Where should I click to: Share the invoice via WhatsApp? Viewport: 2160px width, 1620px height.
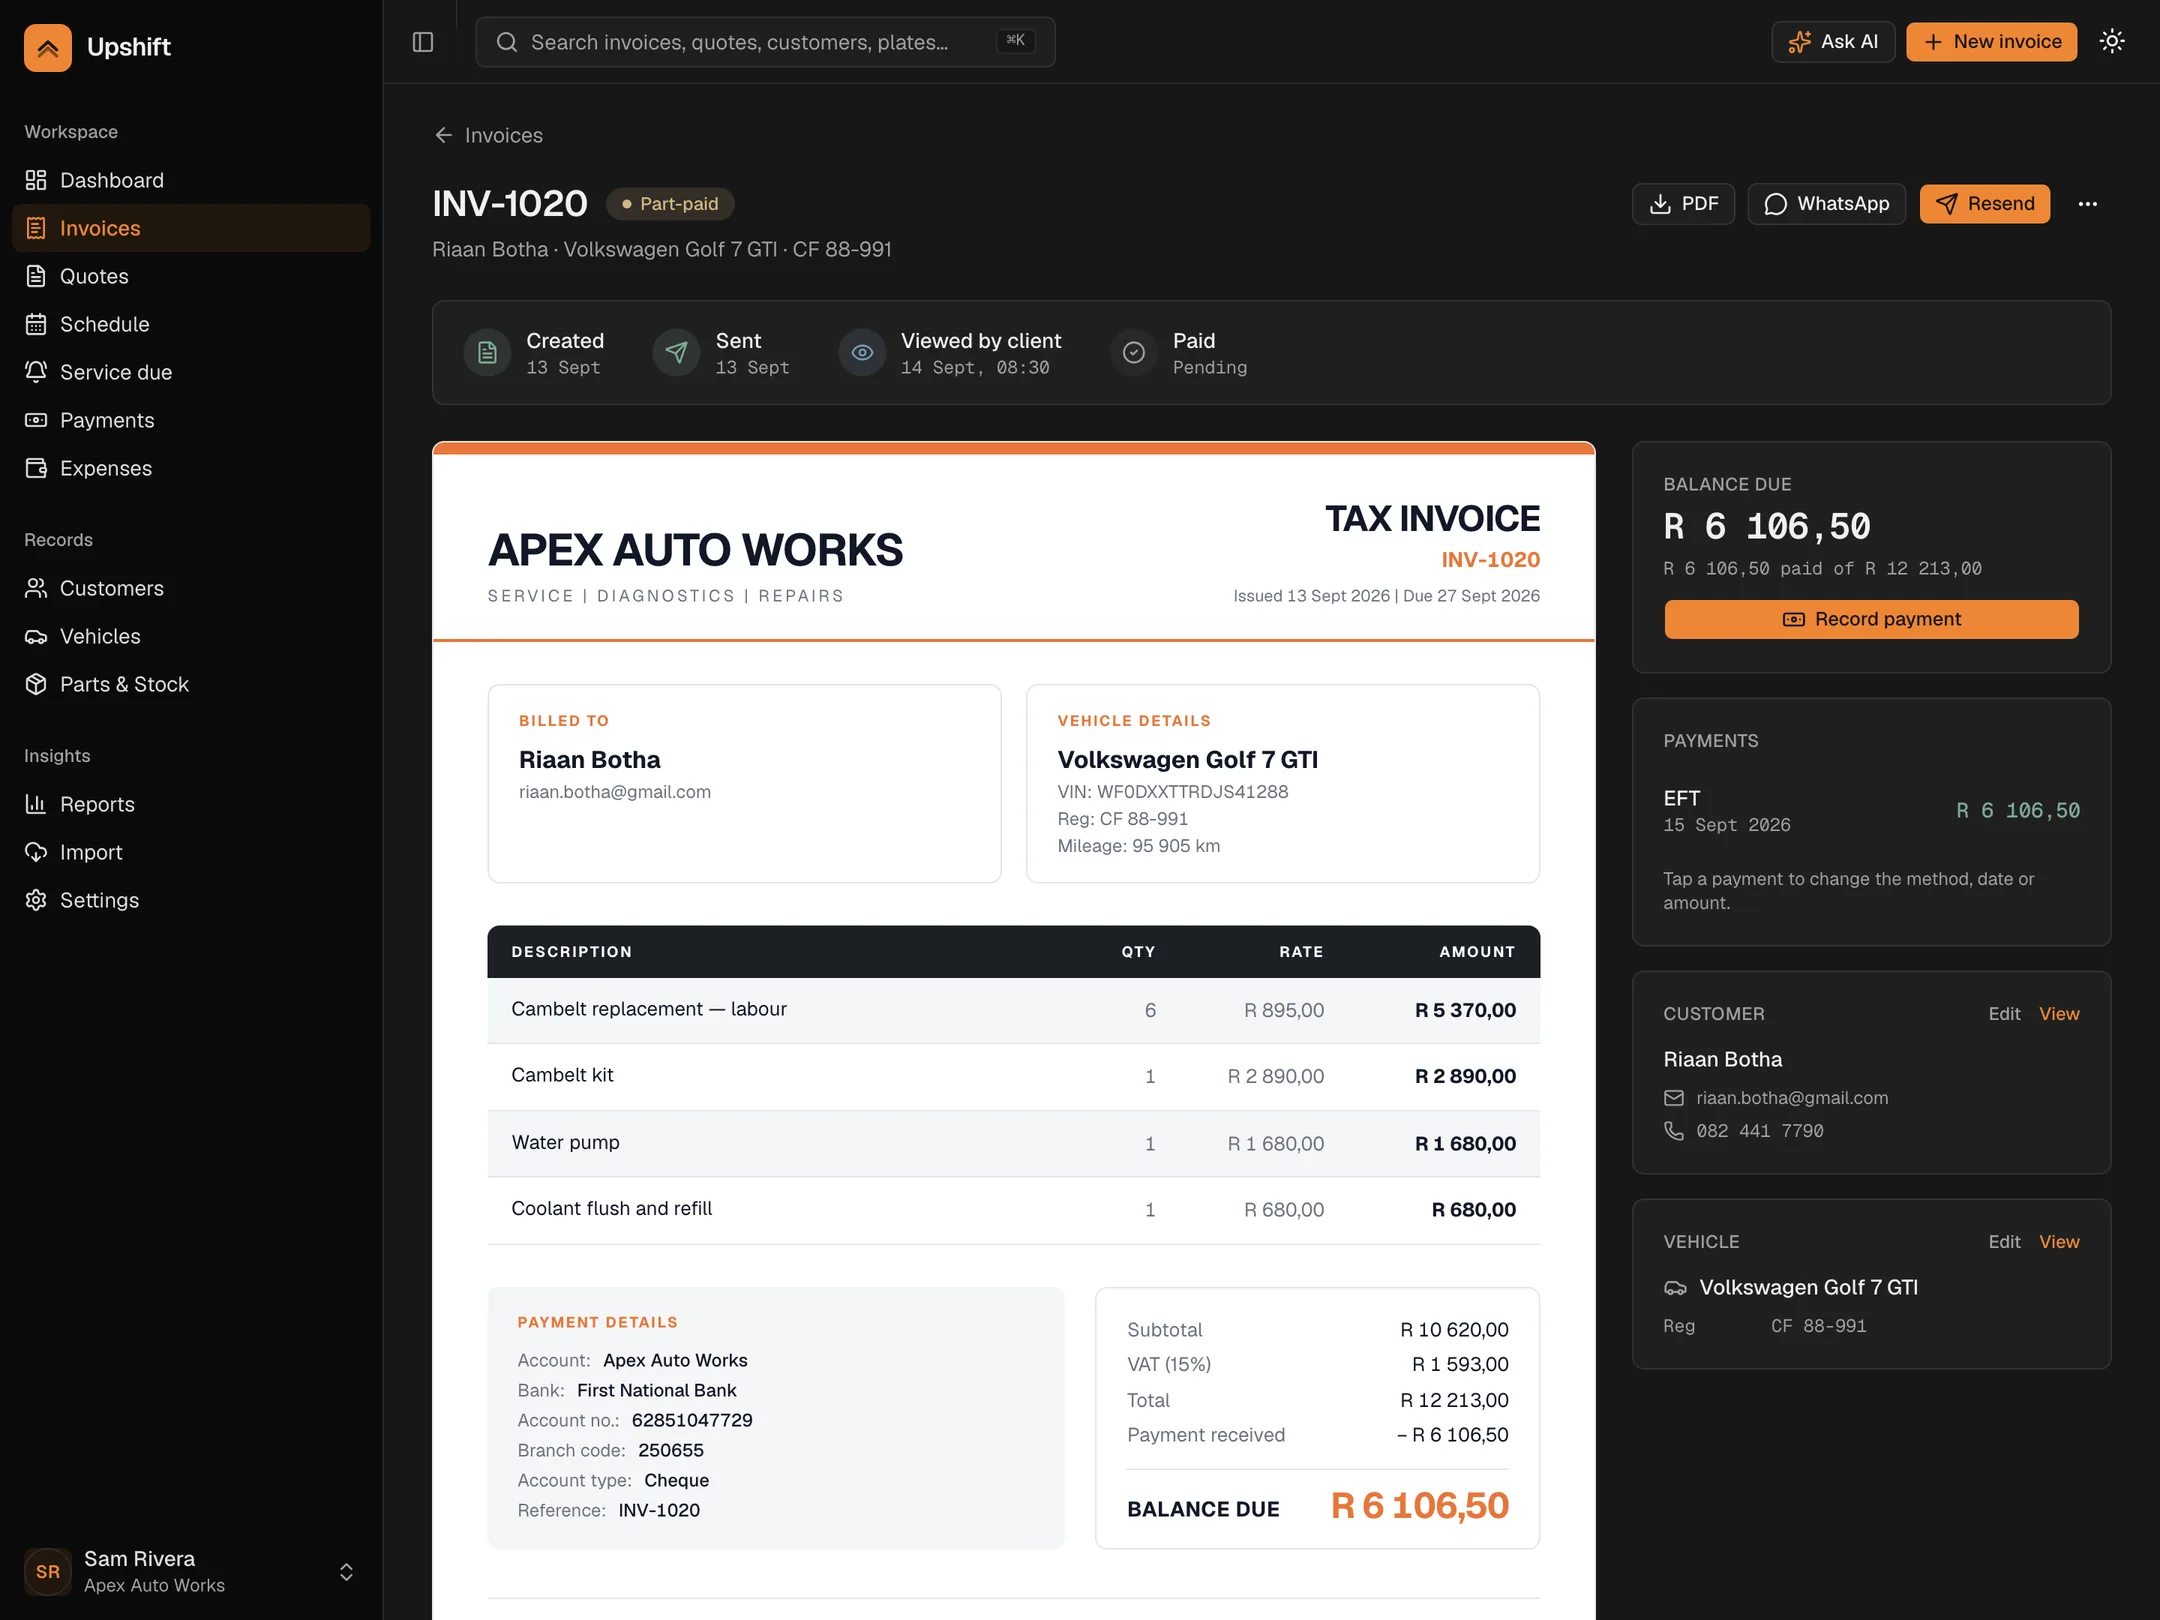[1826, 204]
